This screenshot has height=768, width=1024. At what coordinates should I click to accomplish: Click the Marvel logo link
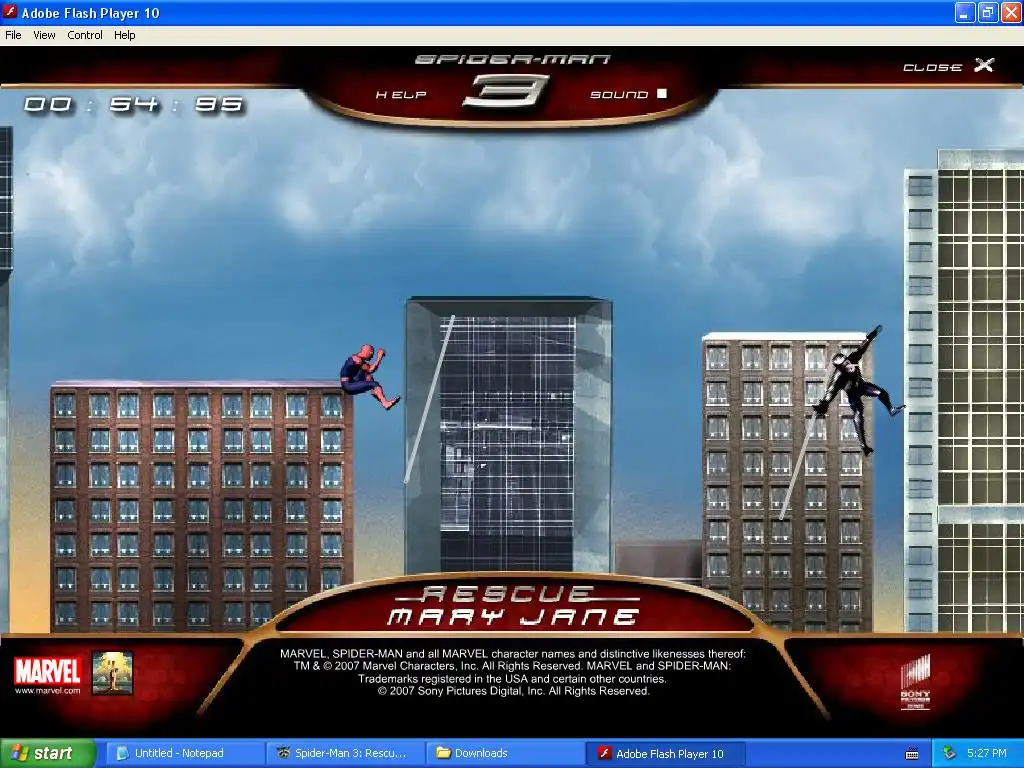click(x=48, y=675)
